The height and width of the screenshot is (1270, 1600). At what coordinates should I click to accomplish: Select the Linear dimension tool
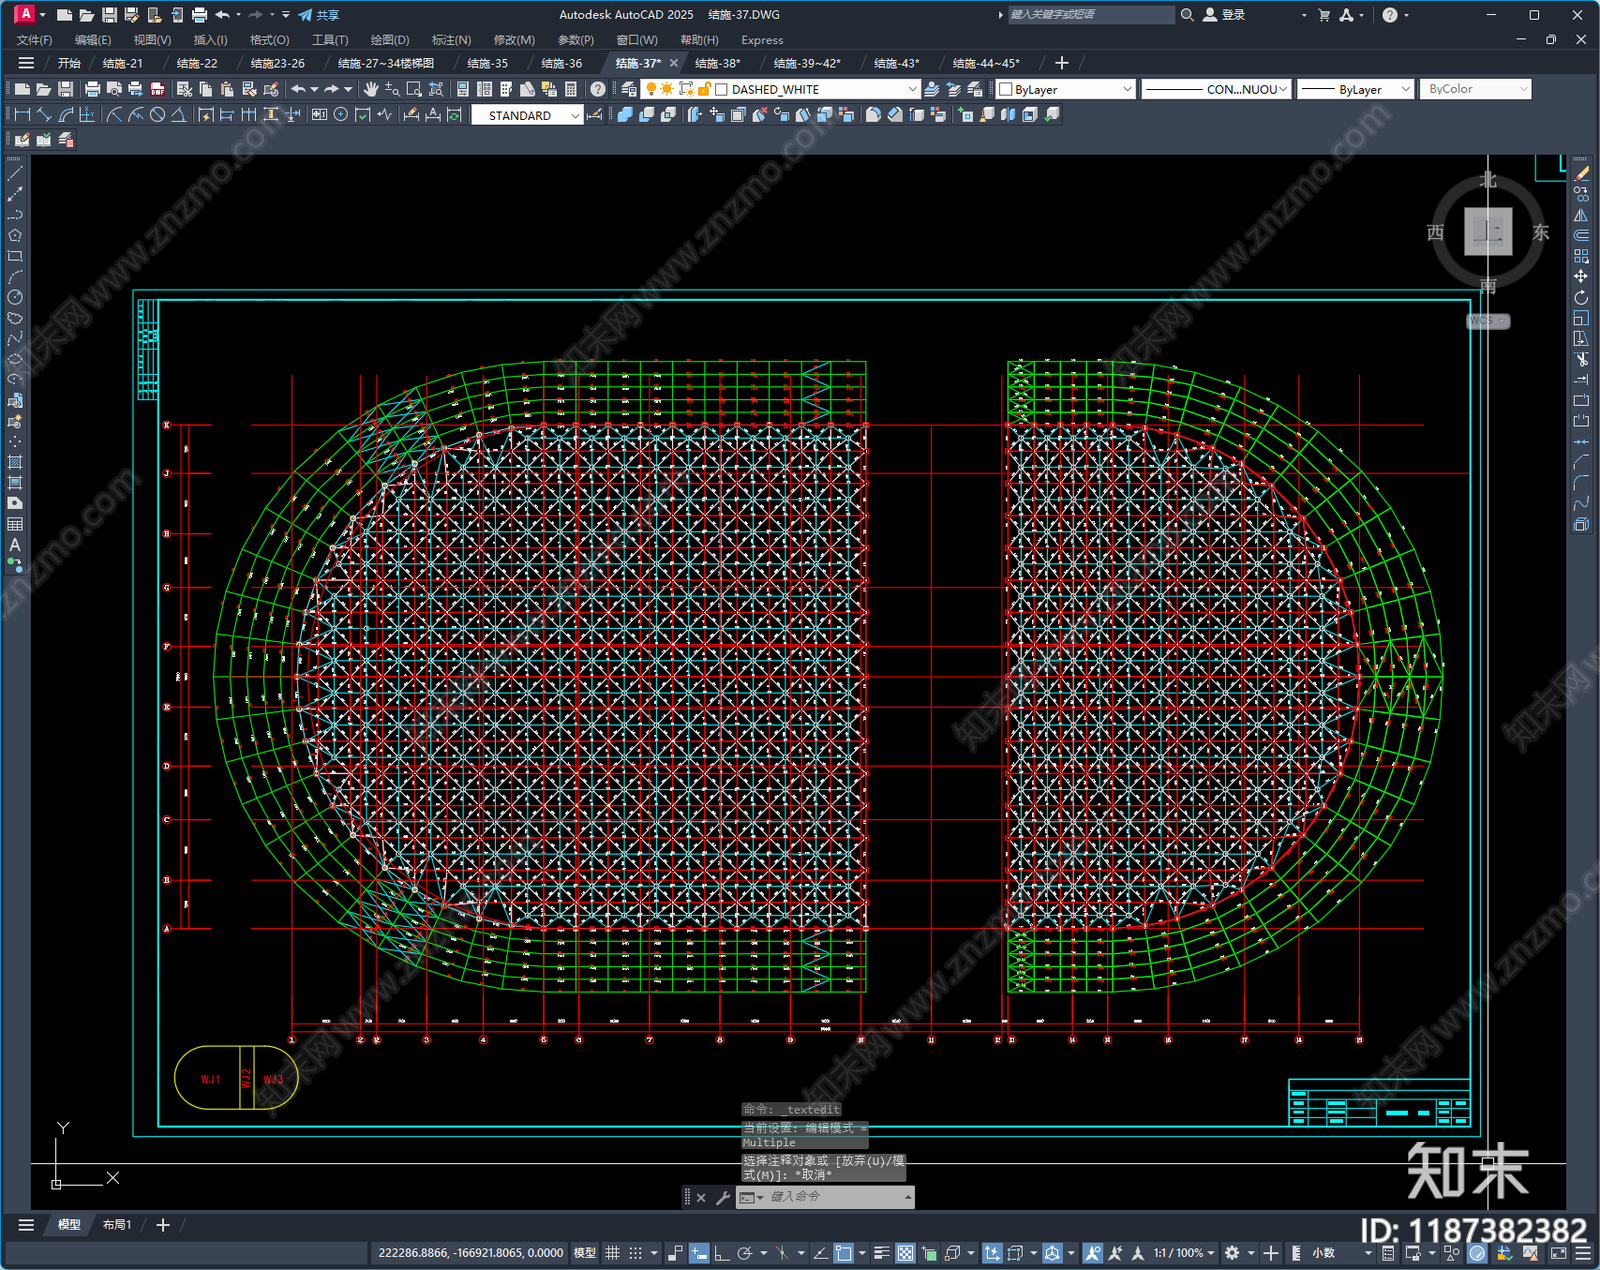click(x=22, y=115)
